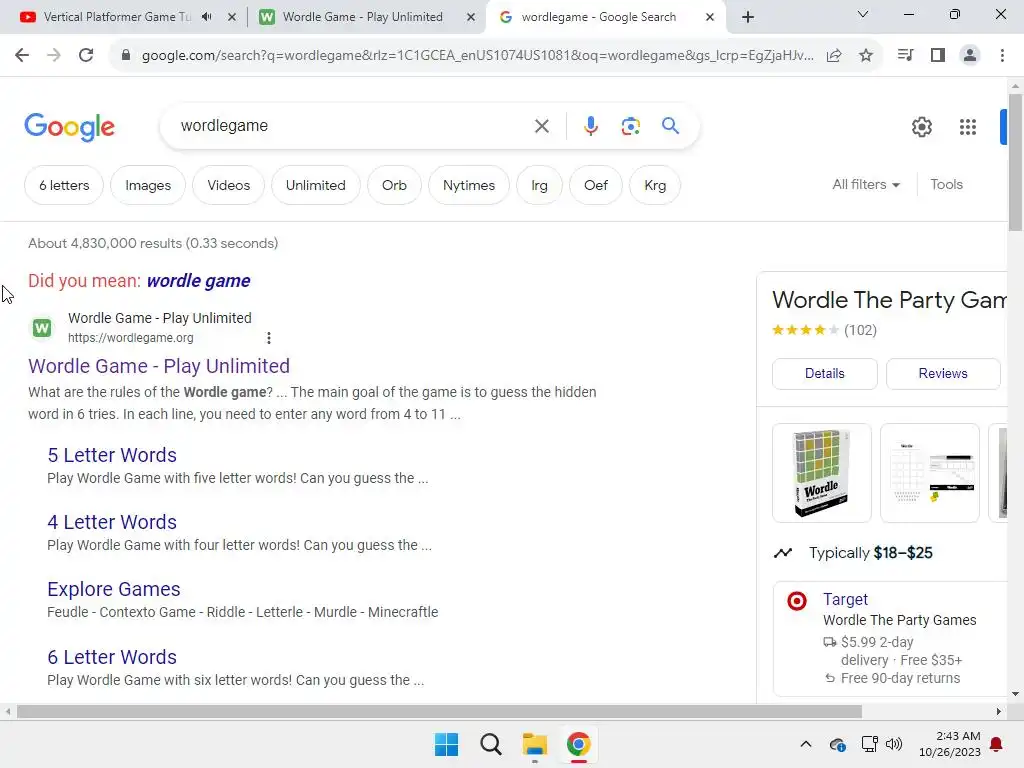This screenshot has width=1024, height=768.
Task: Click the Details button in product panel
Action: tap(825, 374)
